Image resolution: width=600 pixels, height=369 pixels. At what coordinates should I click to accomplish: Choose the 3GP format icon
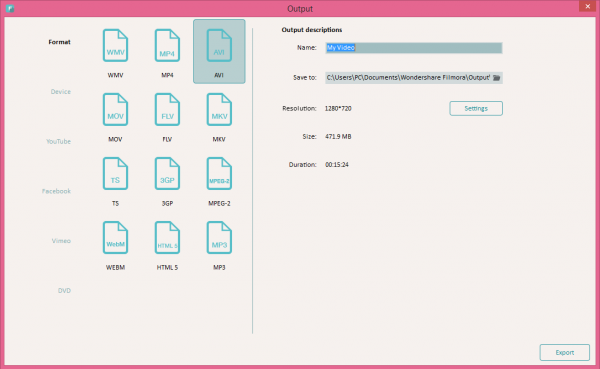pos(167,173)
